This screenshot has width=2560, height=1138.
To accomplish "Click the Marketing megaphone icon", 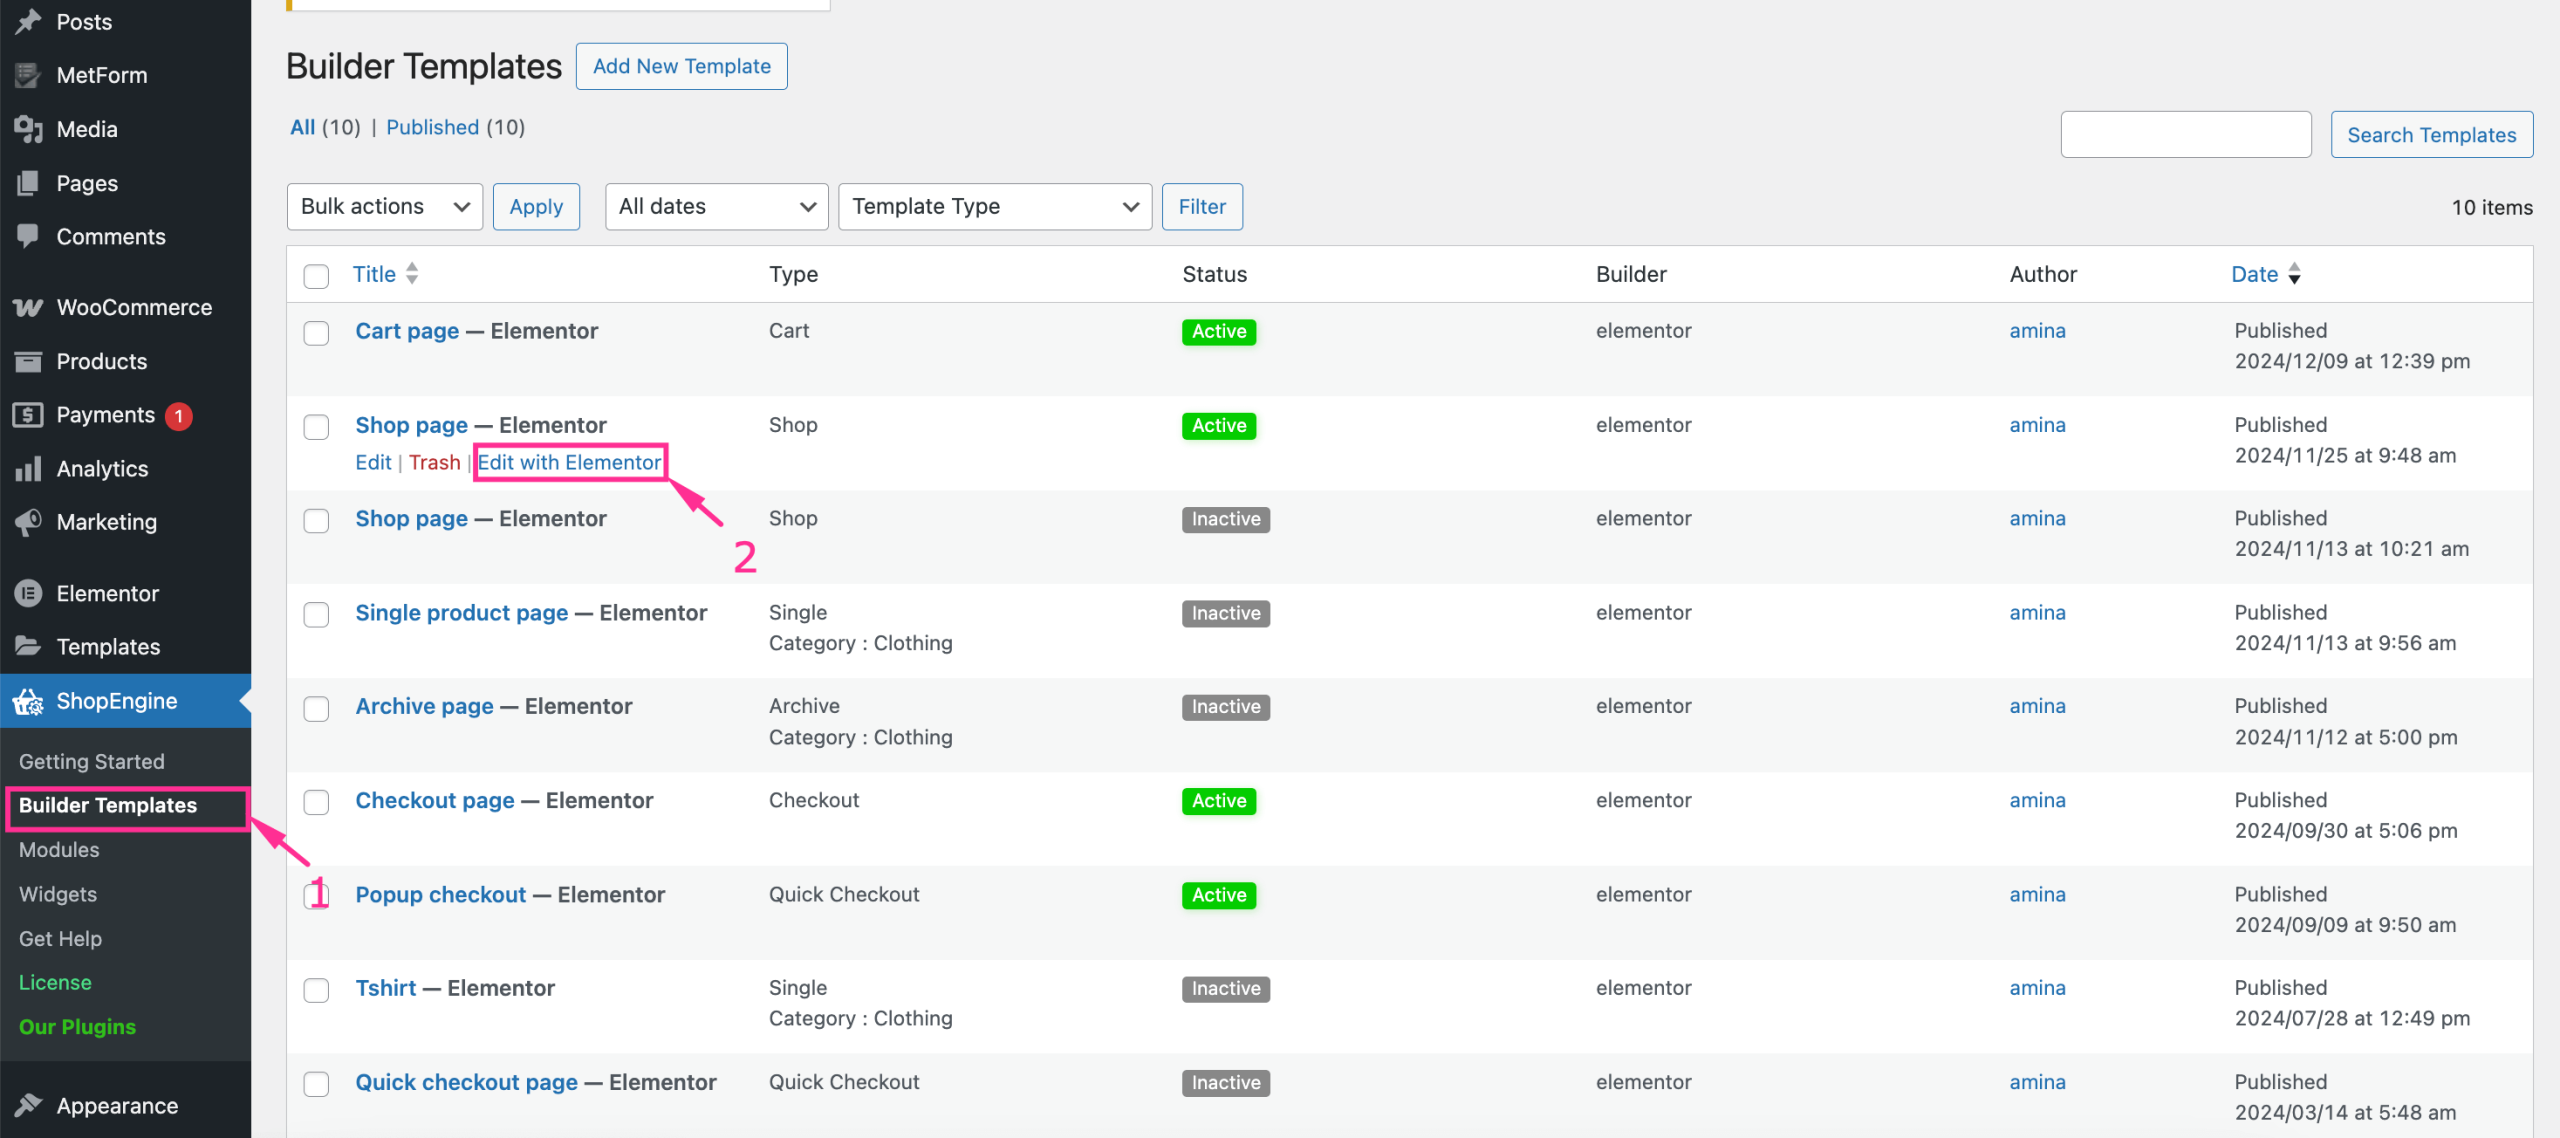I will click(28, 522).
